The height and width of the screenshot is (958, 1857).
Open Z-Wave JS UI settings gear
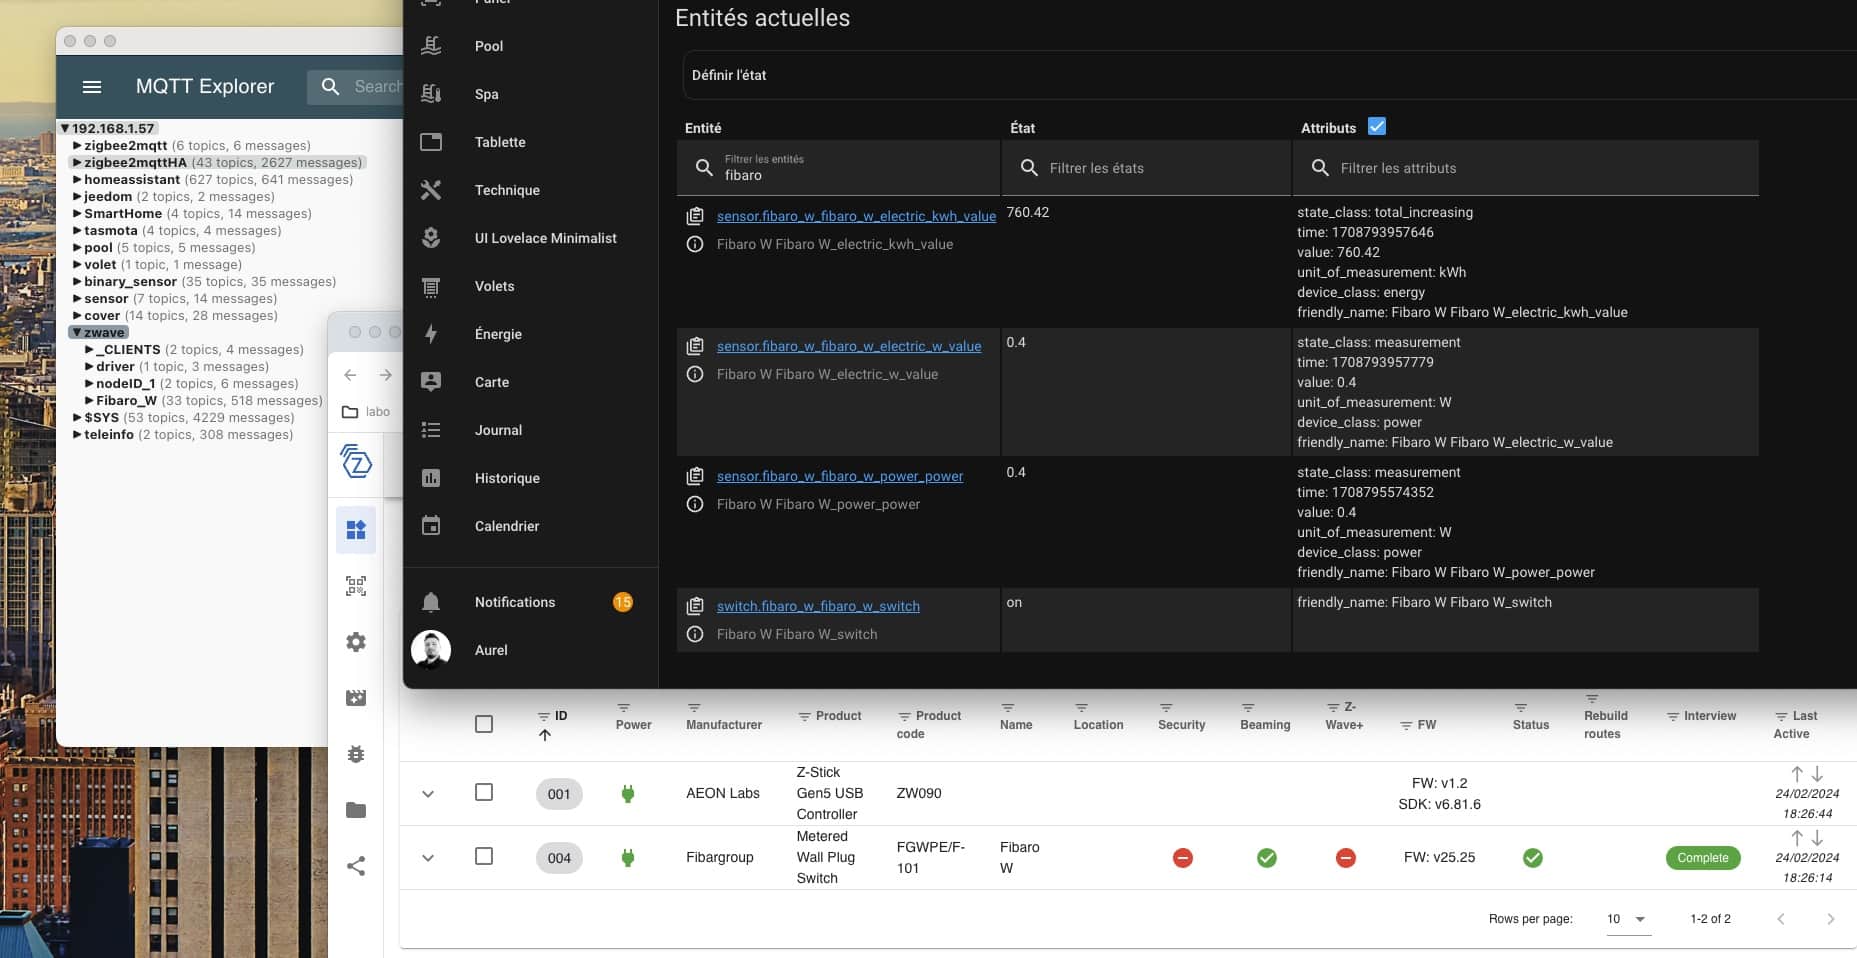tap(356, 642)
